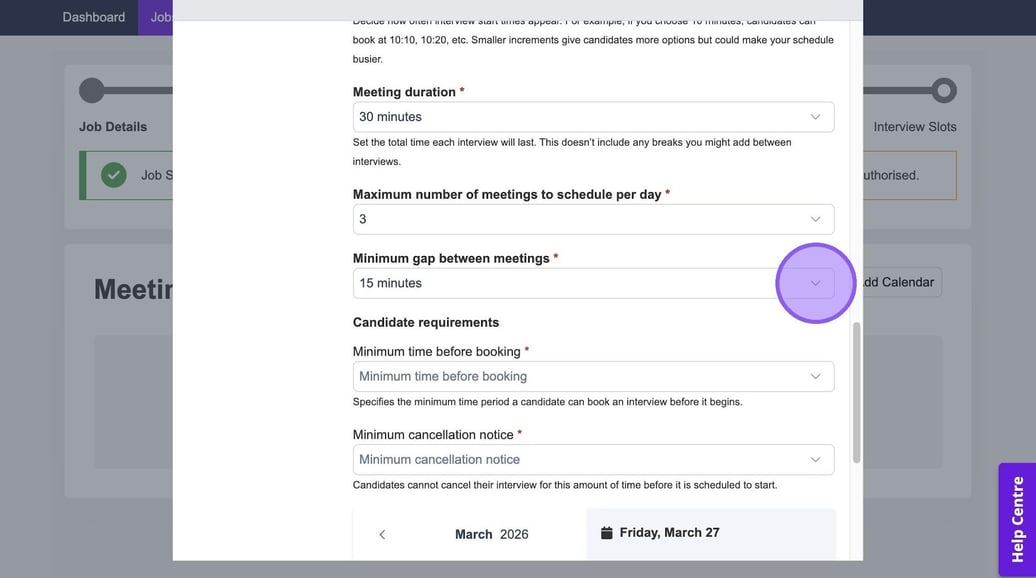Click the modal's vertical scrollbar thumb

tap(856, 392)
